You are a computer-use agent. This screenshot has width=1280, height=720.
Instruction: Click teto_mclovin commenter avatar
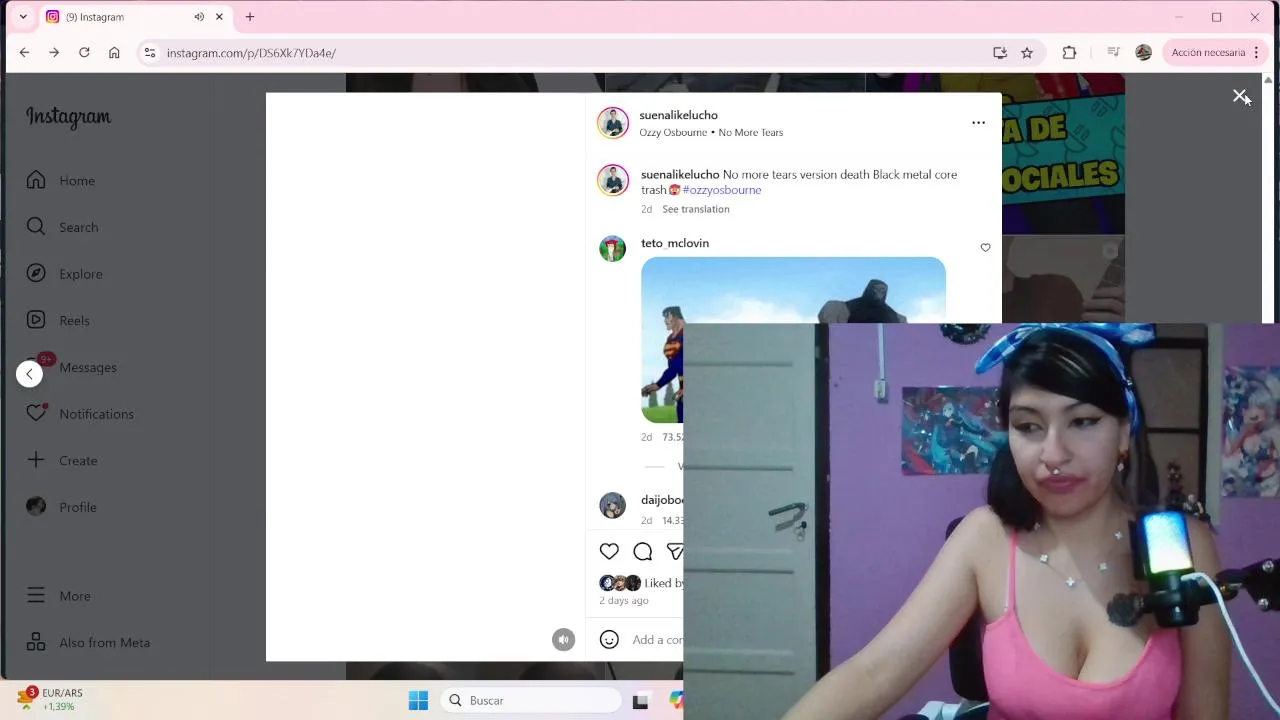(612, 249)
